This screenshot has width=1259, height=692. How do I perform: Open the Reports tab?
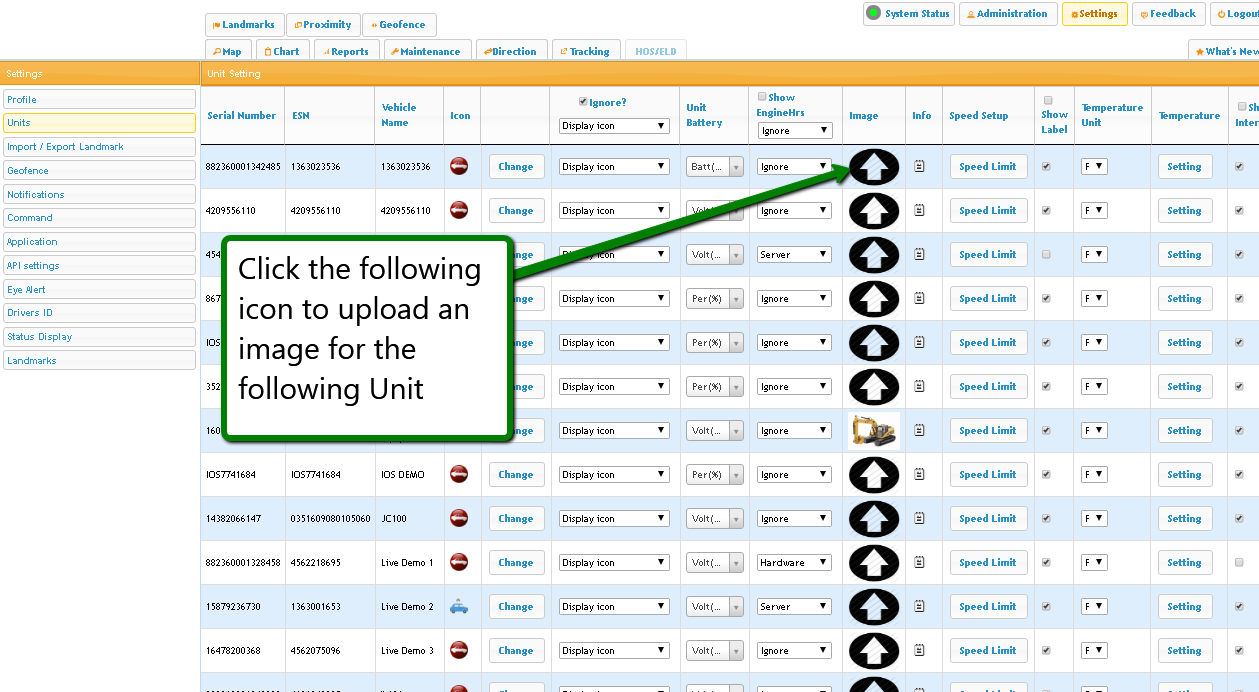tap(347, 52)
